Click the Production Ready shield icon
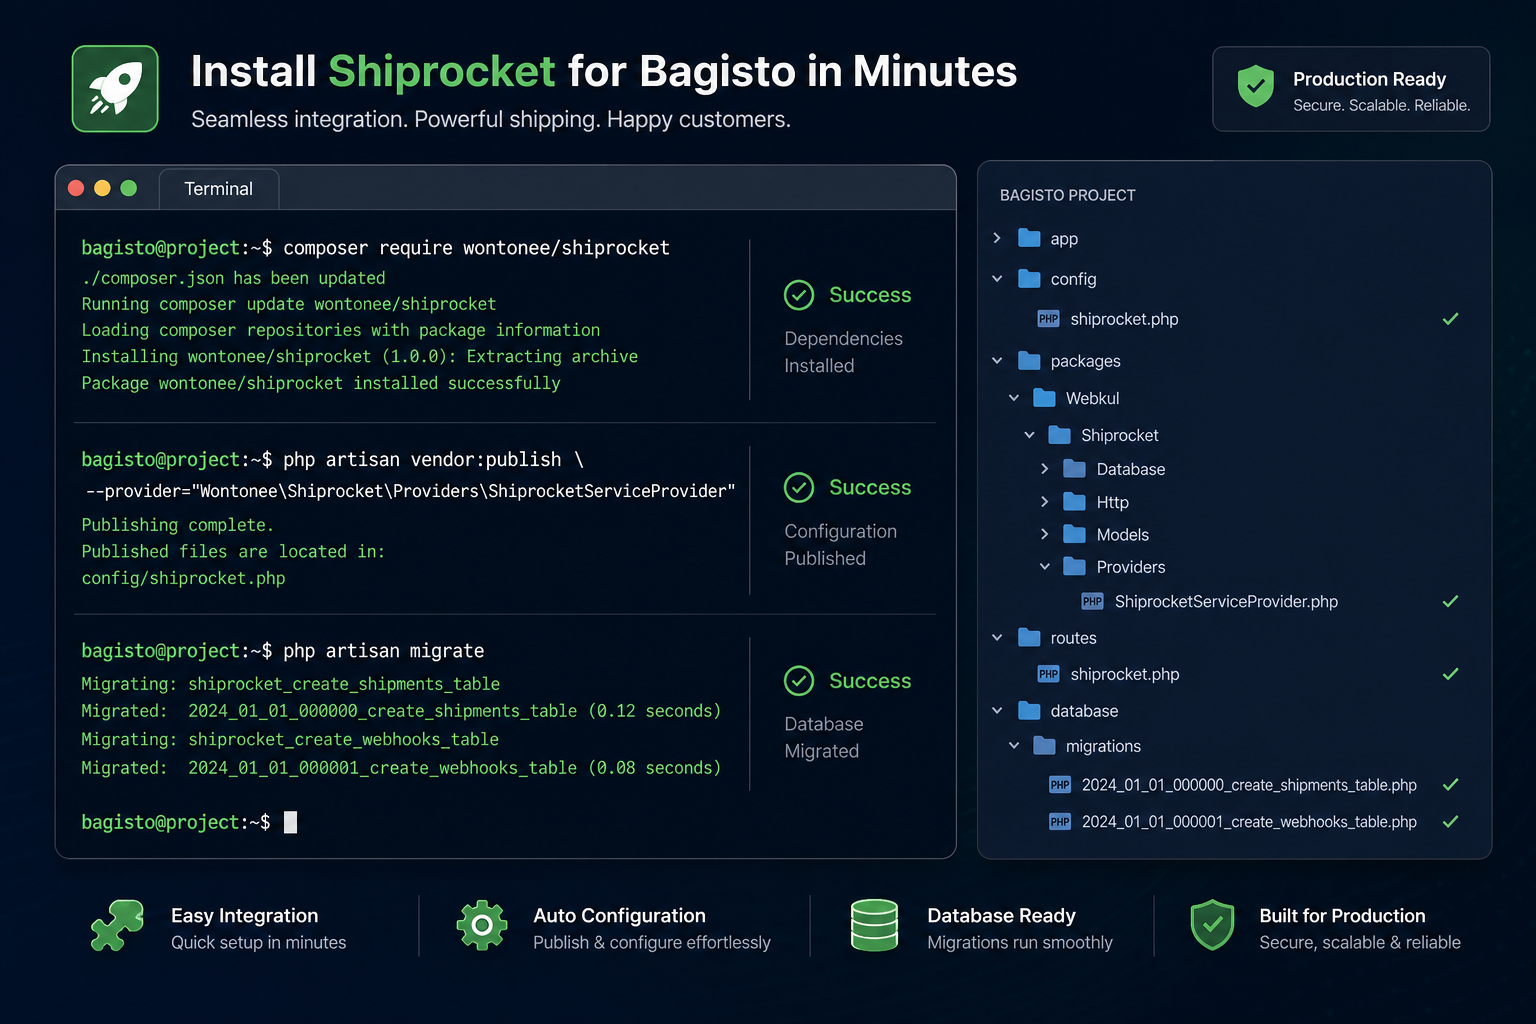This screenshot has height=1024, width=1536. pos(1255,87)
